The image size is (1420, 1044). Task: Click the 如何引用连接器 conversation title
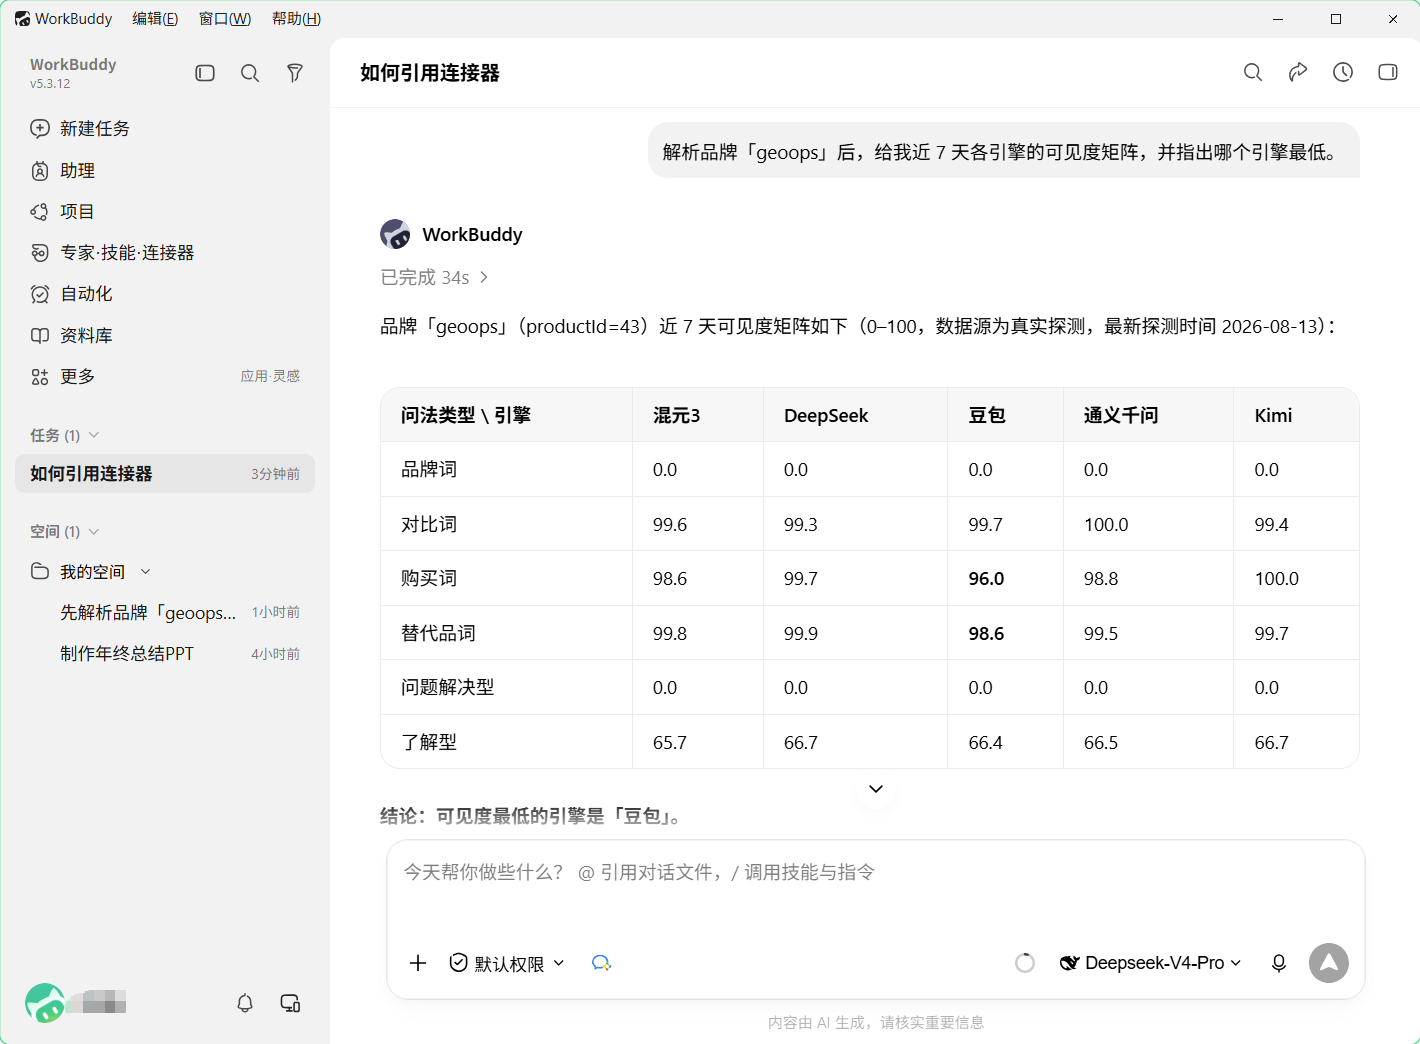coord(430,72)
